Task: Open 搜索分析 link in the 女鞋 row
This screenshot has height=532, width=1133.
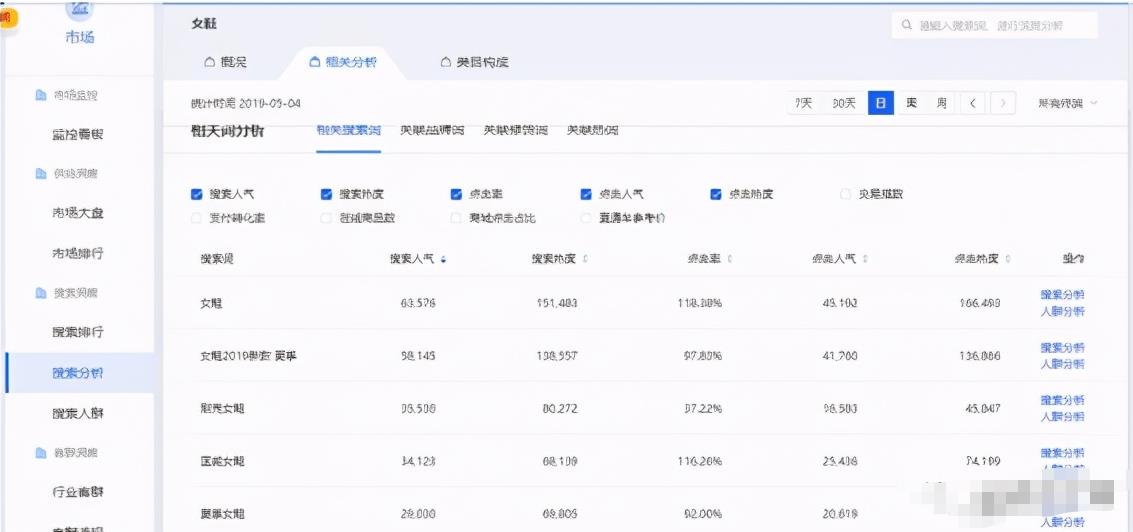Action: (1062, 295)
